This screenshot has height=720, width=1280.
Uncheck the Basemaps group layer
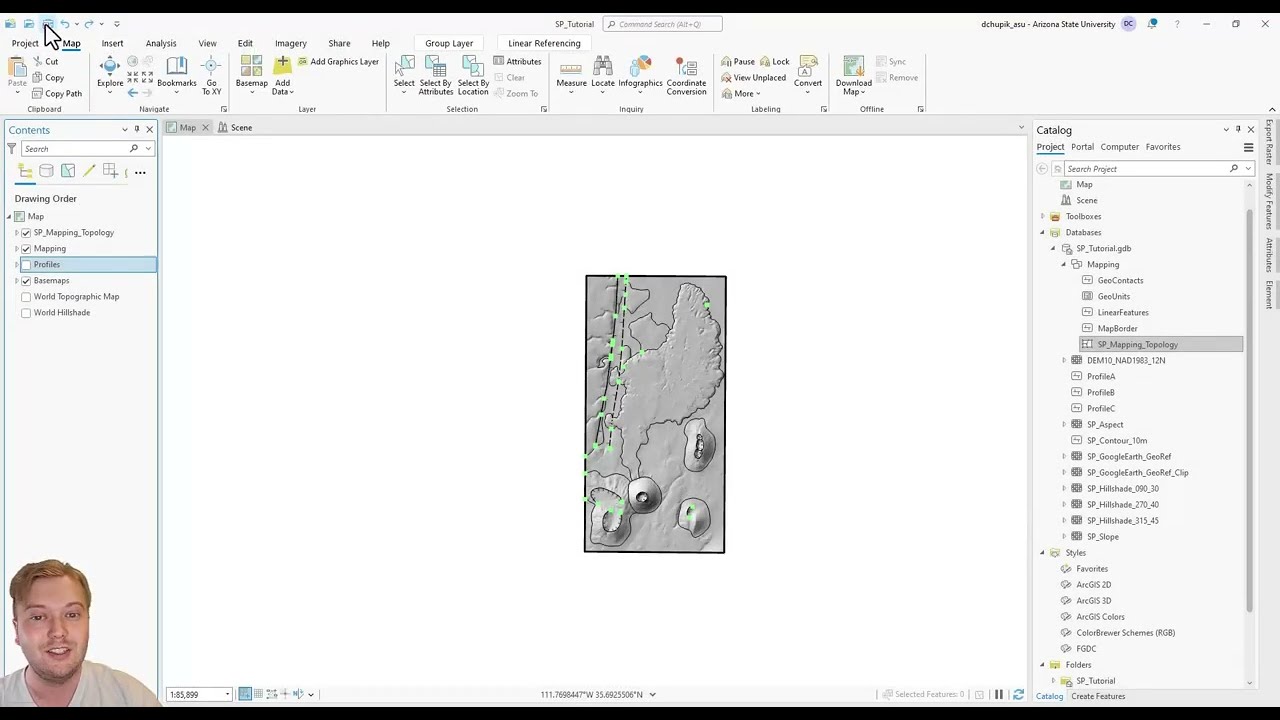[26, 281]
